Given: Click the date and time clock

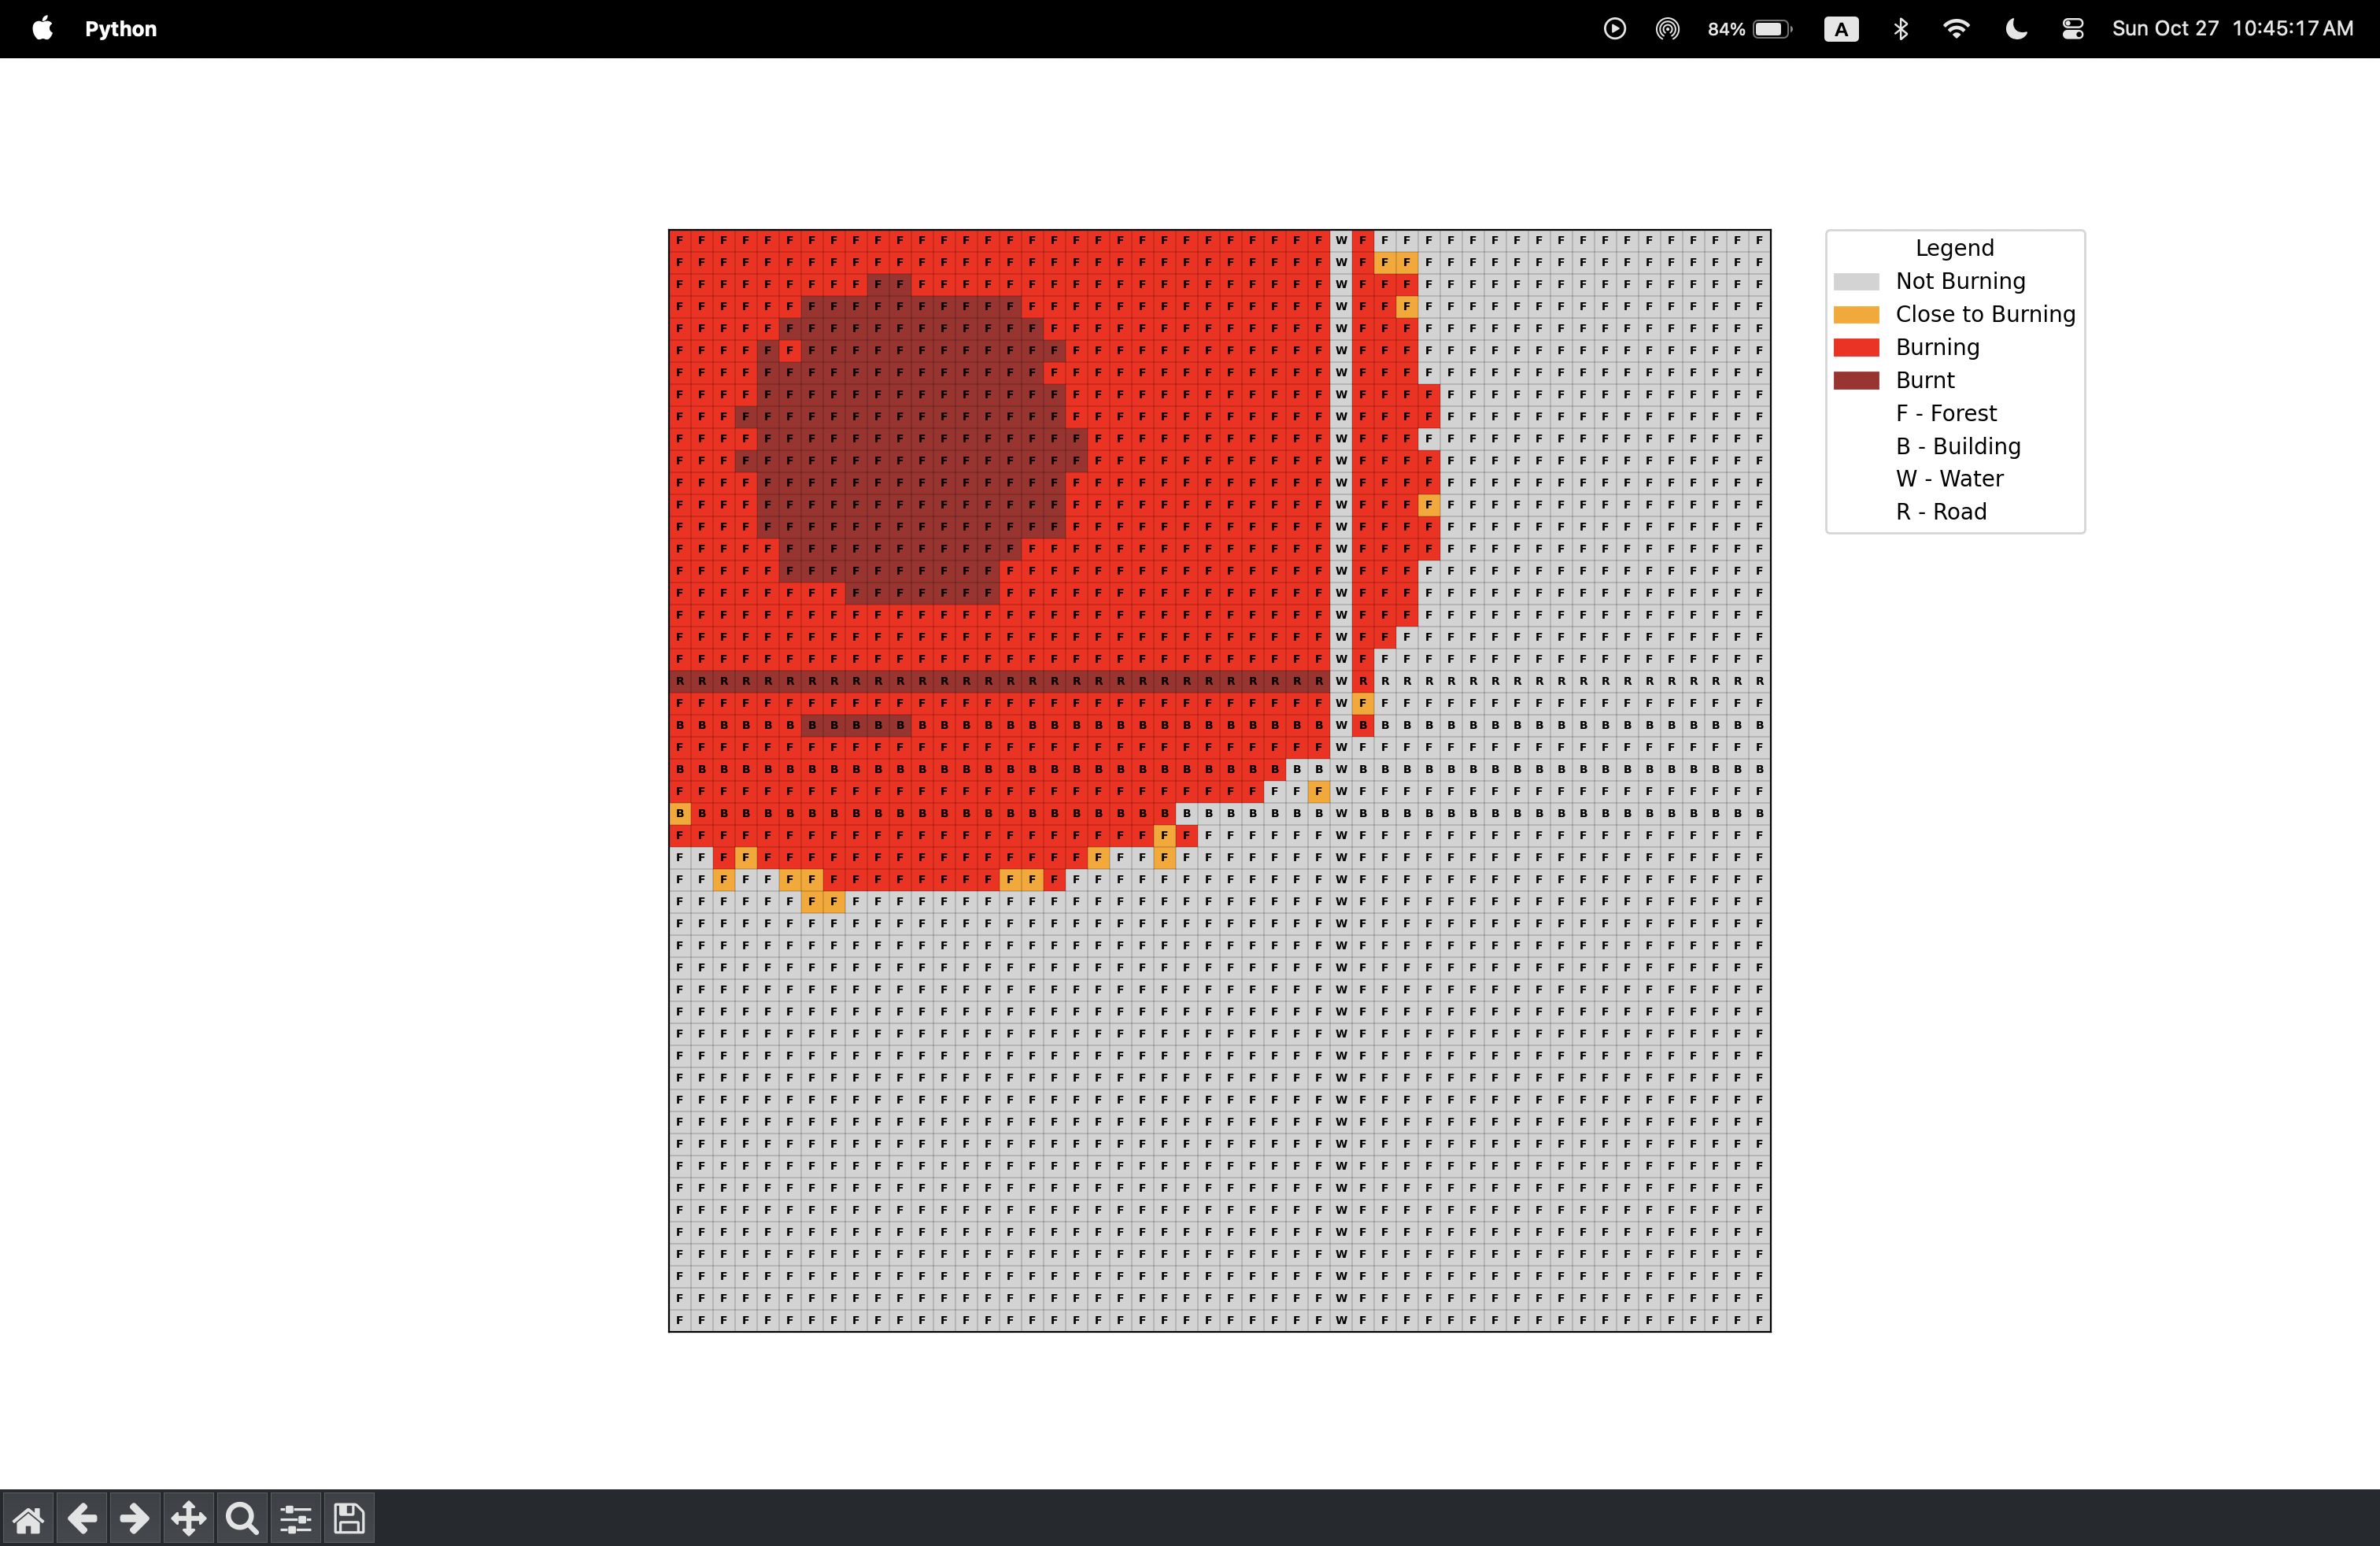Looking at the screenshot, I should tap(2232, 28).
